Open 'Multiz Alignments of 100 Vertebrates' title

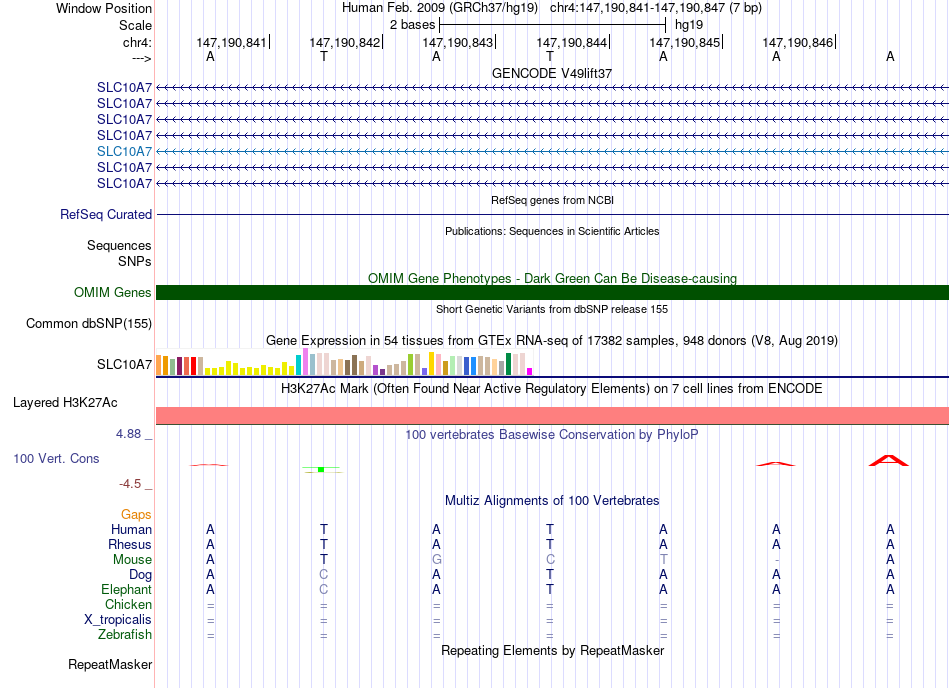coord(552,500)
